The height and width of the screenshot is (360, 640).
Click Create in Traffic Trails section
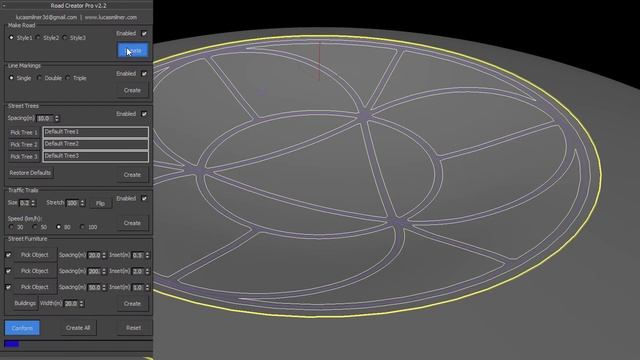pos(132,223)
